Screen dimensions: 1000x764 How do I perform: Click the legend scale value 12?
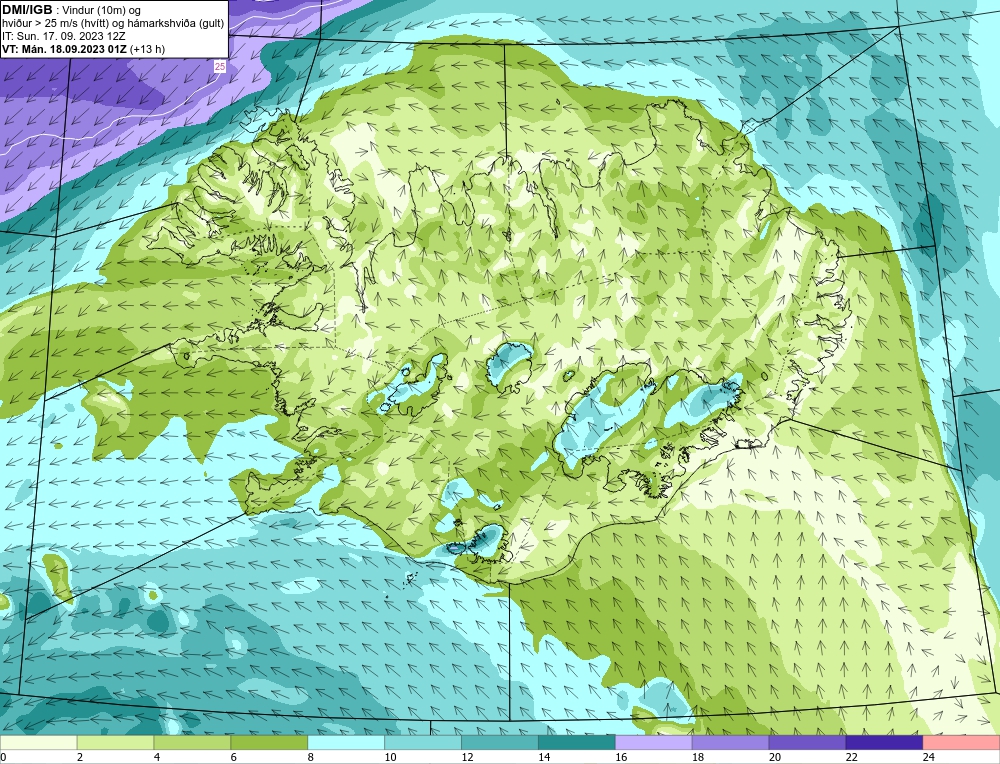click(x=467, y=757)
